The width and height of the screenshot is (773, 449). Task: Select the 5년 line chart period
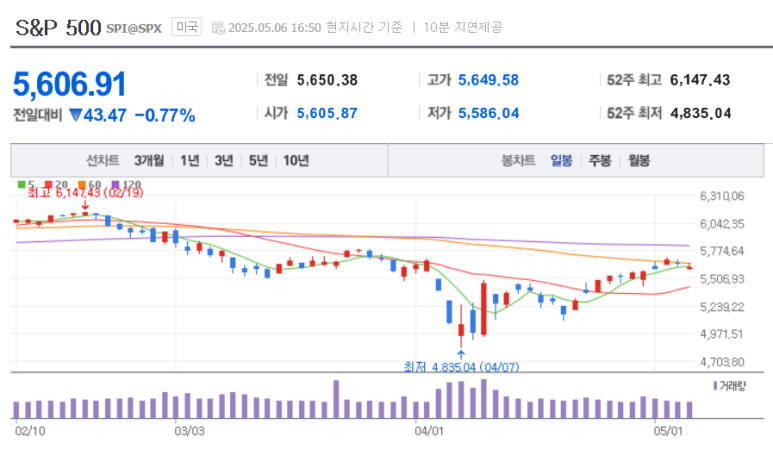(258, 160)
